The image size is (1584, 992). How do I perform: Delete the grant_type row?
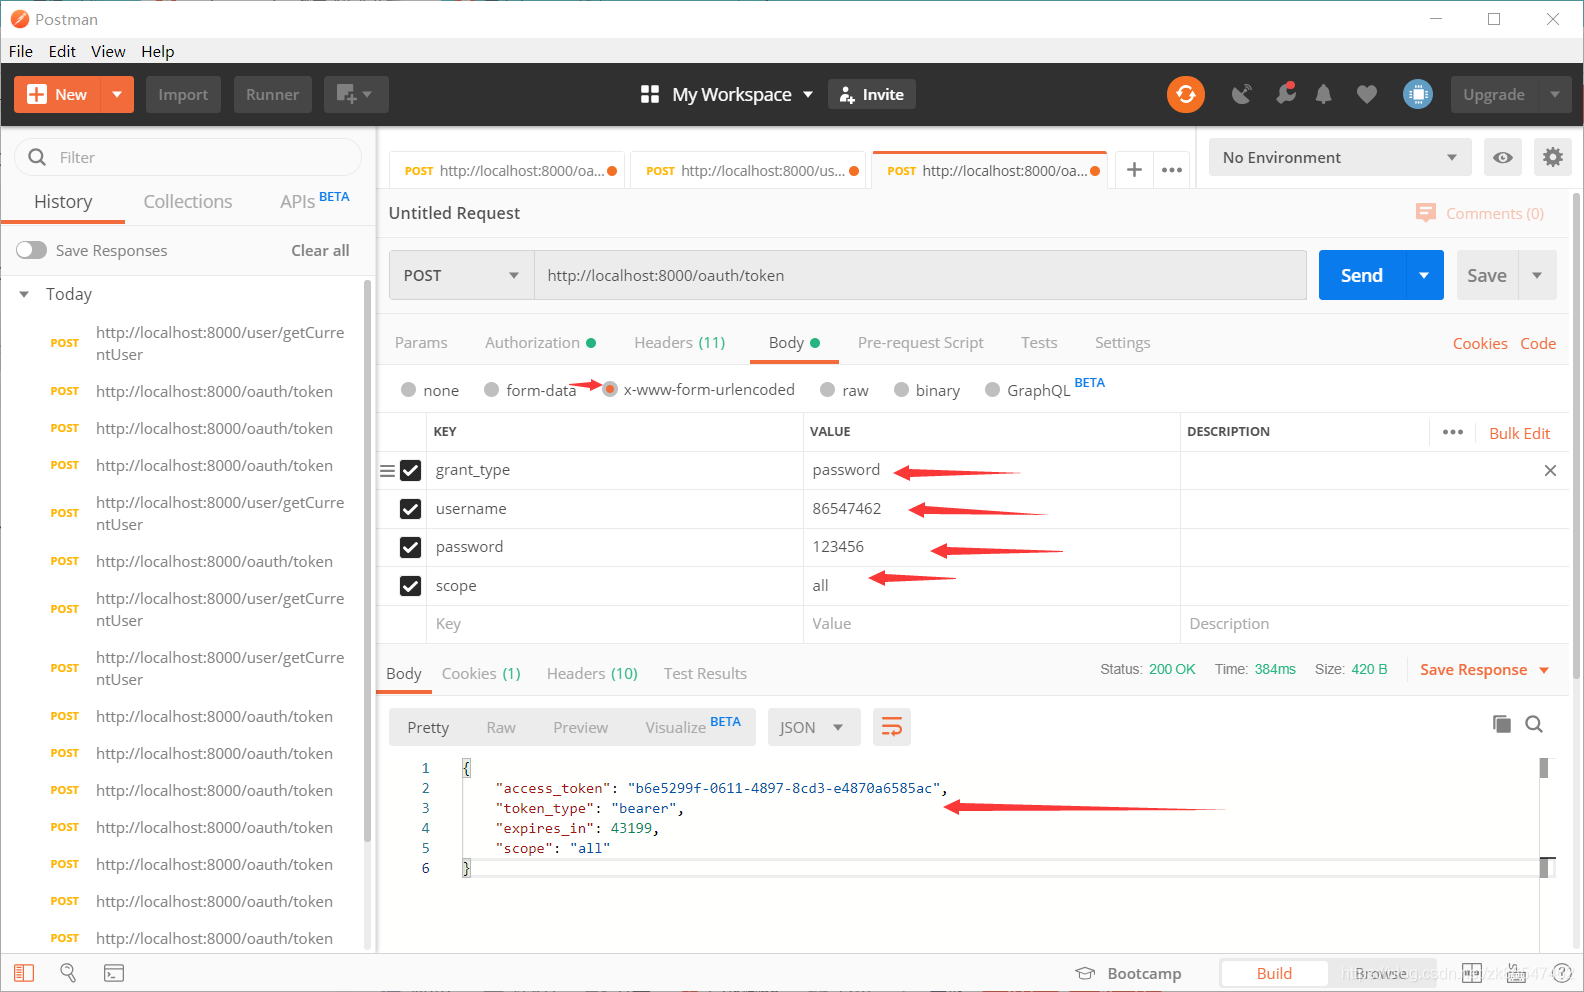pyautogui.click(x=1550, y=470)
